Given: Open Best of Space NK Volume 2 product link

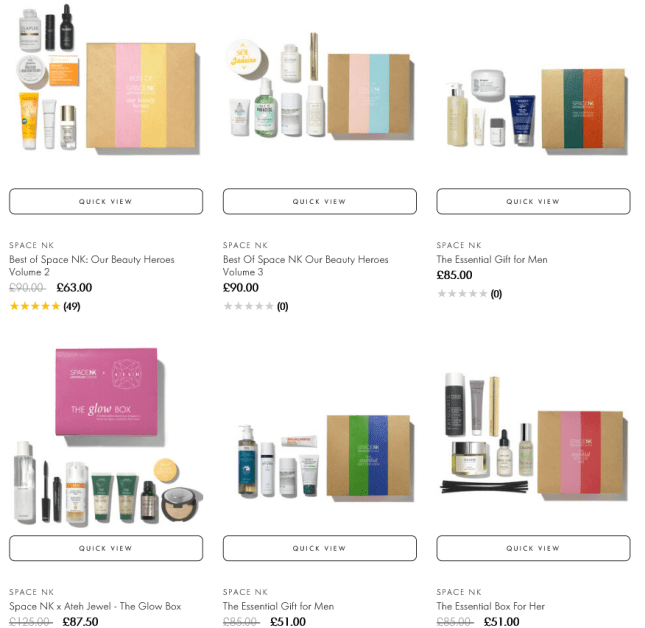Looking at the screenshot, I should (x=92, y=266).
